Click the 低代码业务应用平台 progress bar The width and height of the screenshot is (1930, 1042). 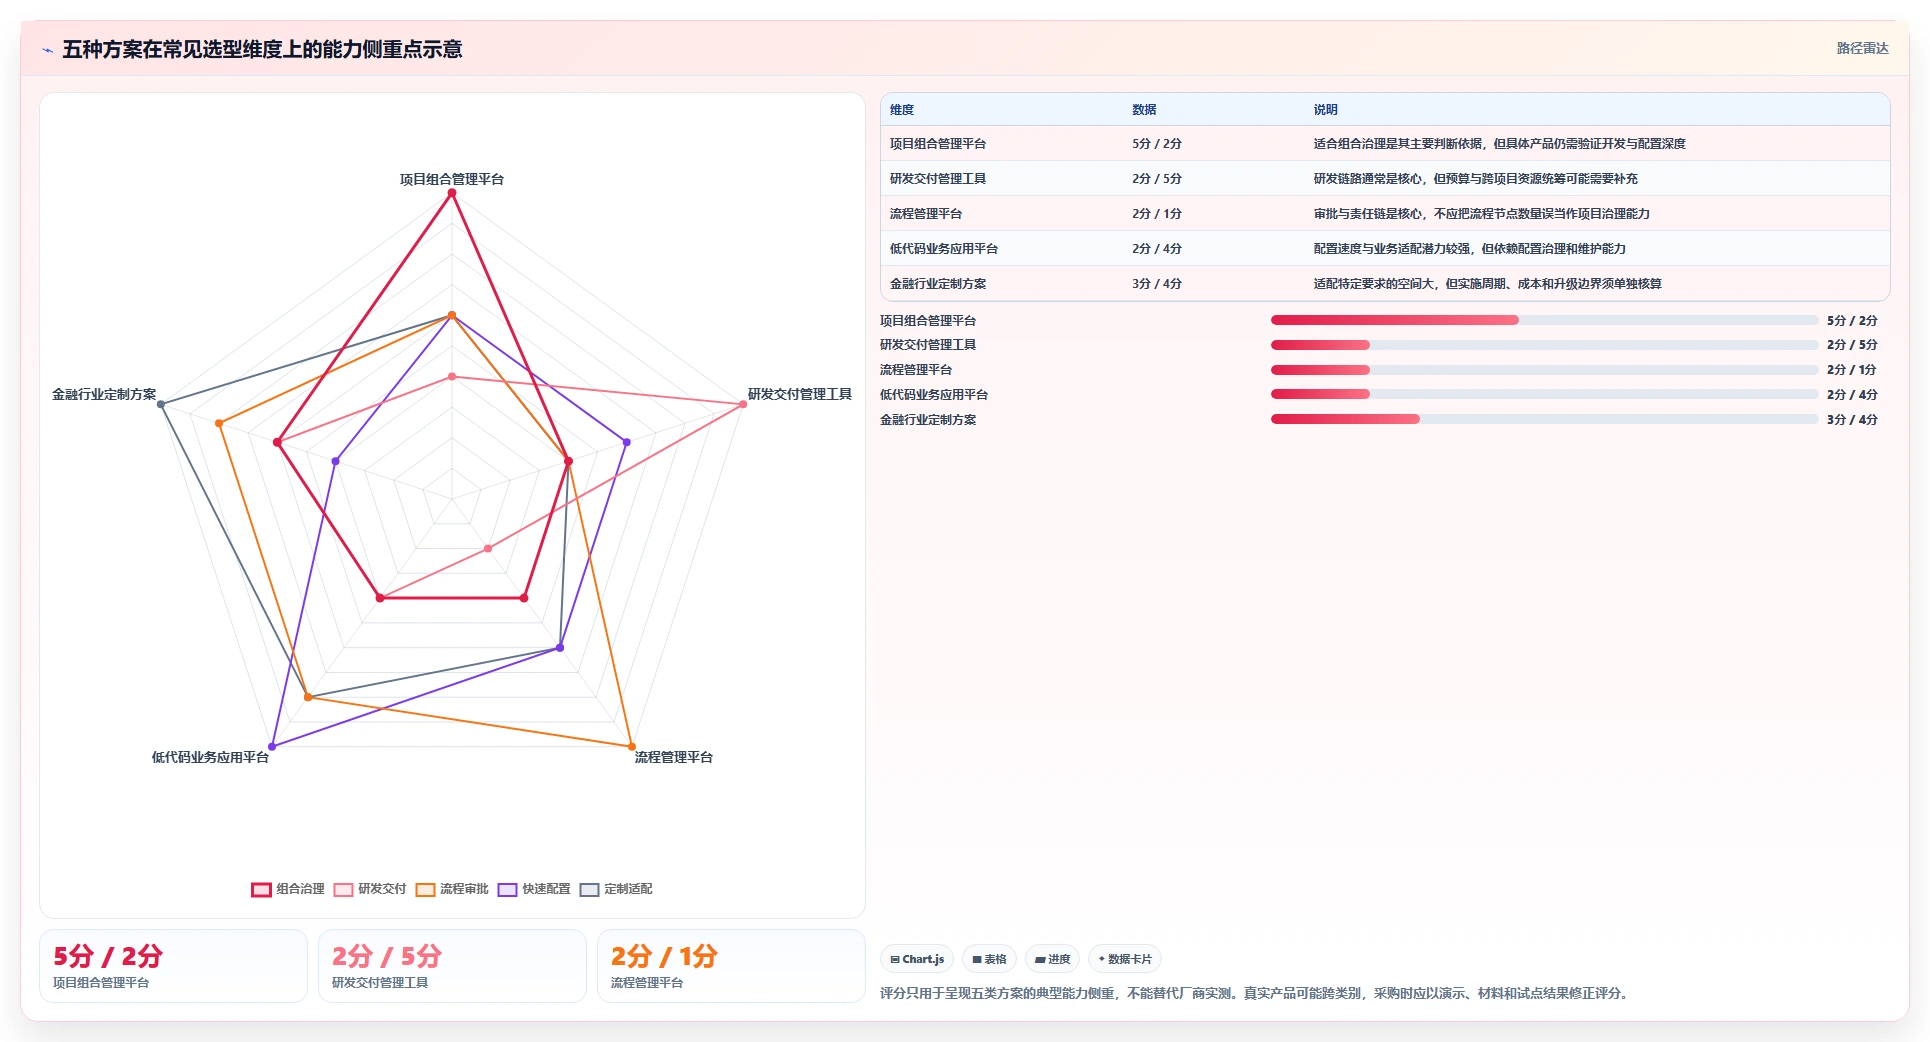point(1544,395)
